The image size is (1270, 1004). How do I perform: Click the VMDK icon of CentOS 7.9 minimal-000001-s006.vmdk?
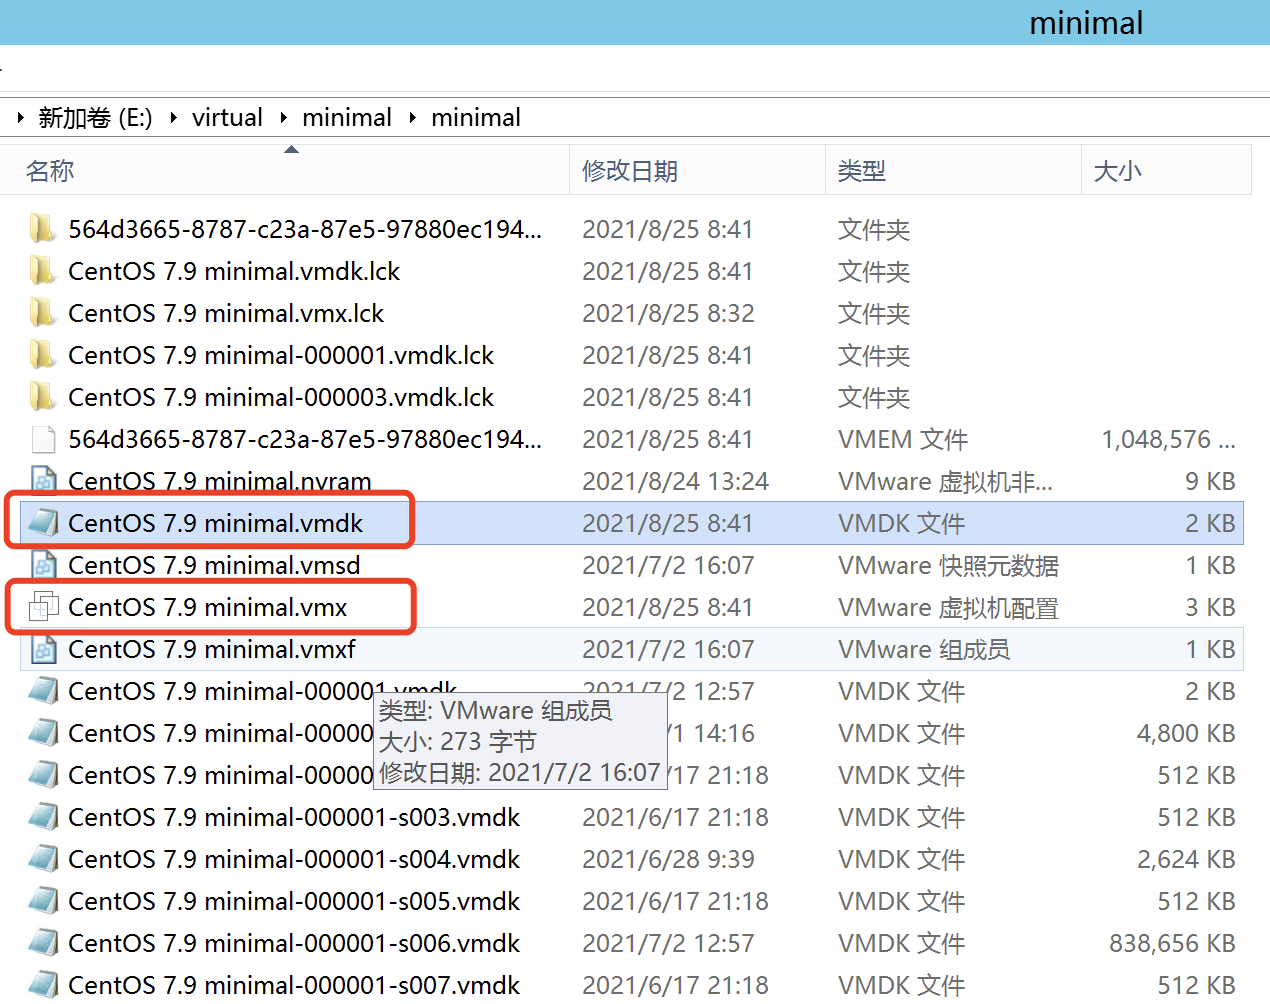(42, 943)
